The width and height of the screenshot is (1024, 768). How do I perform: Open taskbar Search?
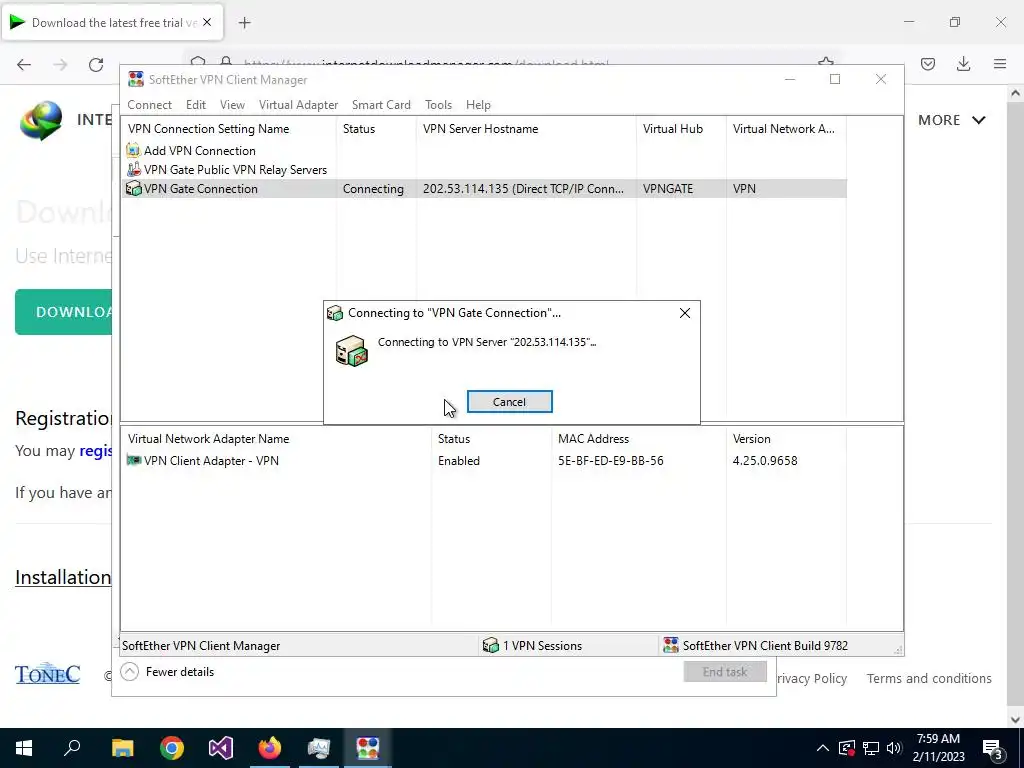coord(72,748)
